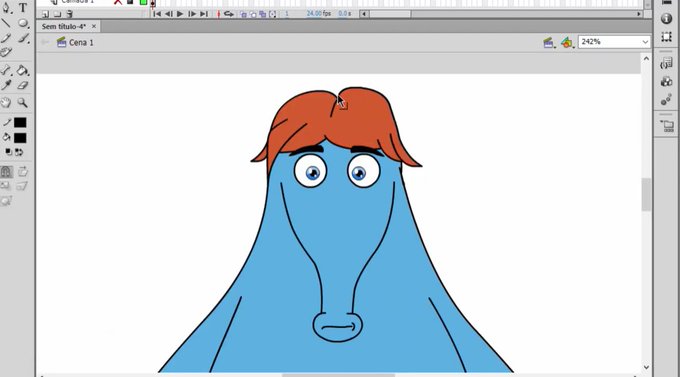
Task: Create a new layer folder
Action: click(x=57, y=14)
